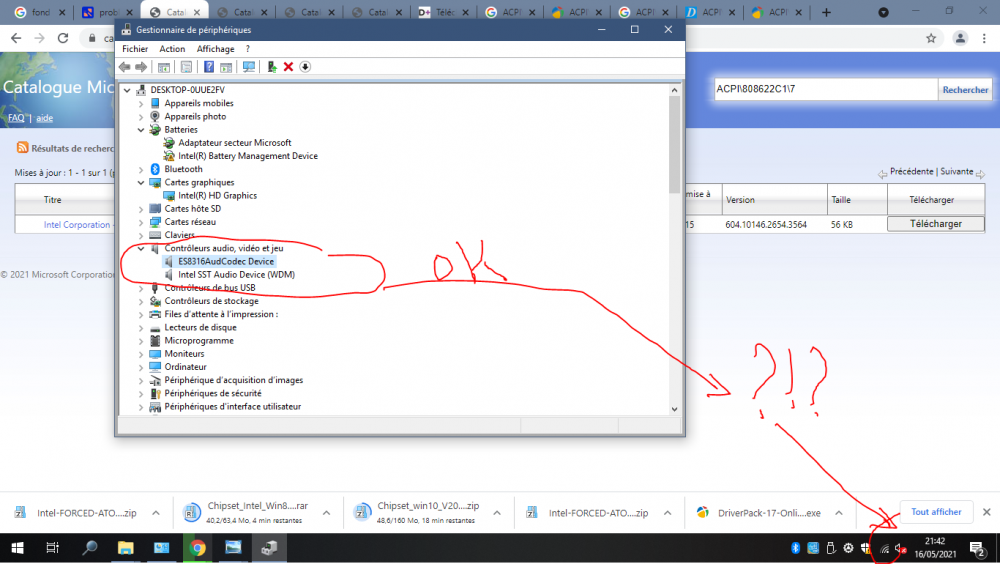Open the Windows Start menu

[17, 548]
